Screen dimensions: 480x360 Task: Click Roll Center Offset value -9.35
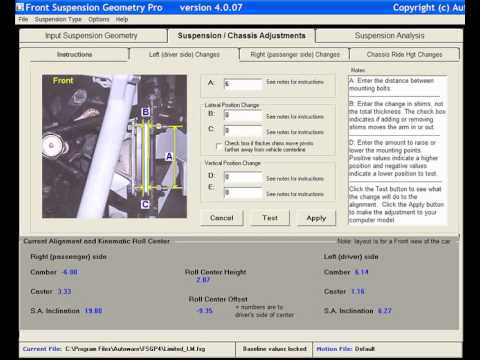205,311
